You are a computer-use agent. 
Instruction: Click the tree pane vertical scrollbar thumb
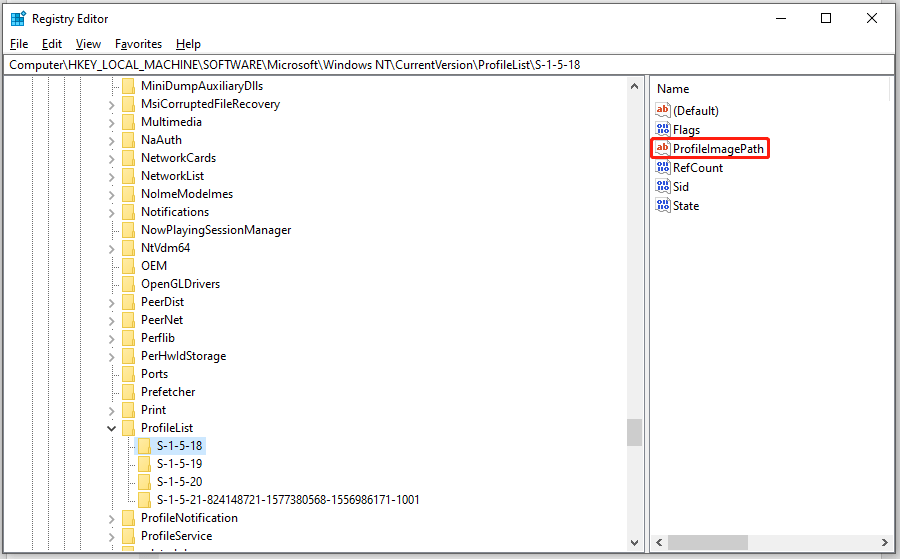click(634, 433)
